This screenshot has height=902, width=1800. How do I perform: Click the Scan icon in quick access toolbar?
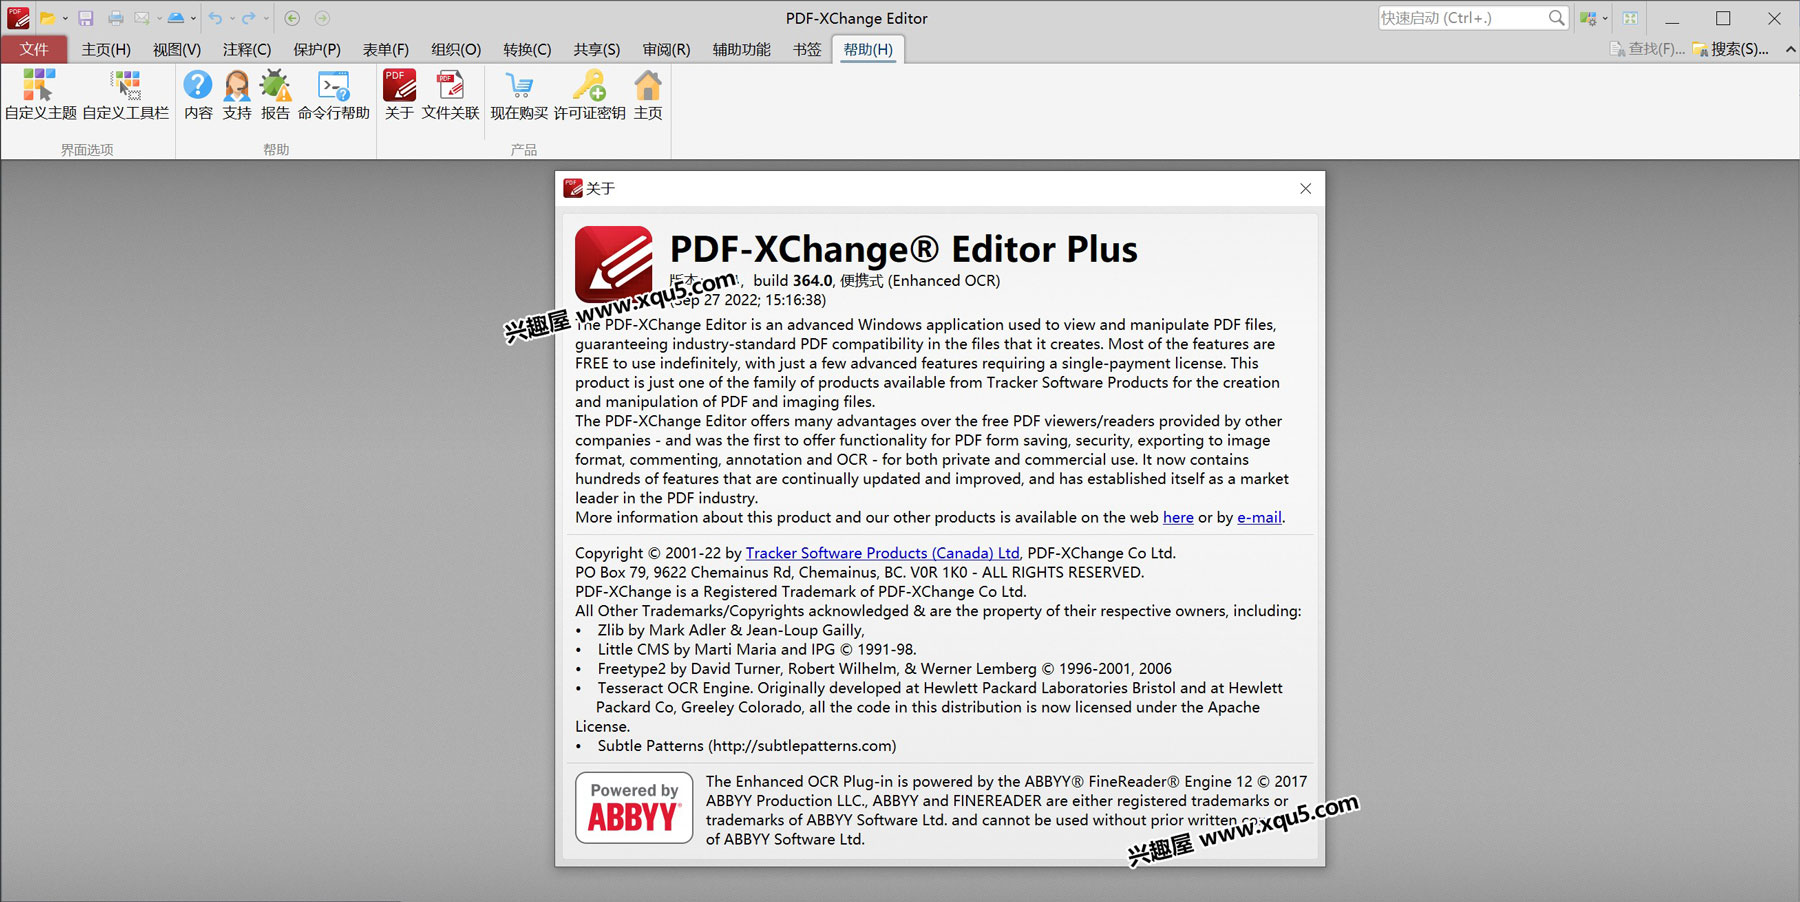tap(176, 18)
